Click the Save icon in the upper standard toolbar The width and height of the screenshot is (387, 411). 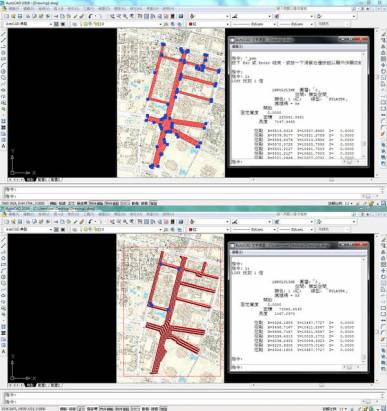click(x=20, y=16)
